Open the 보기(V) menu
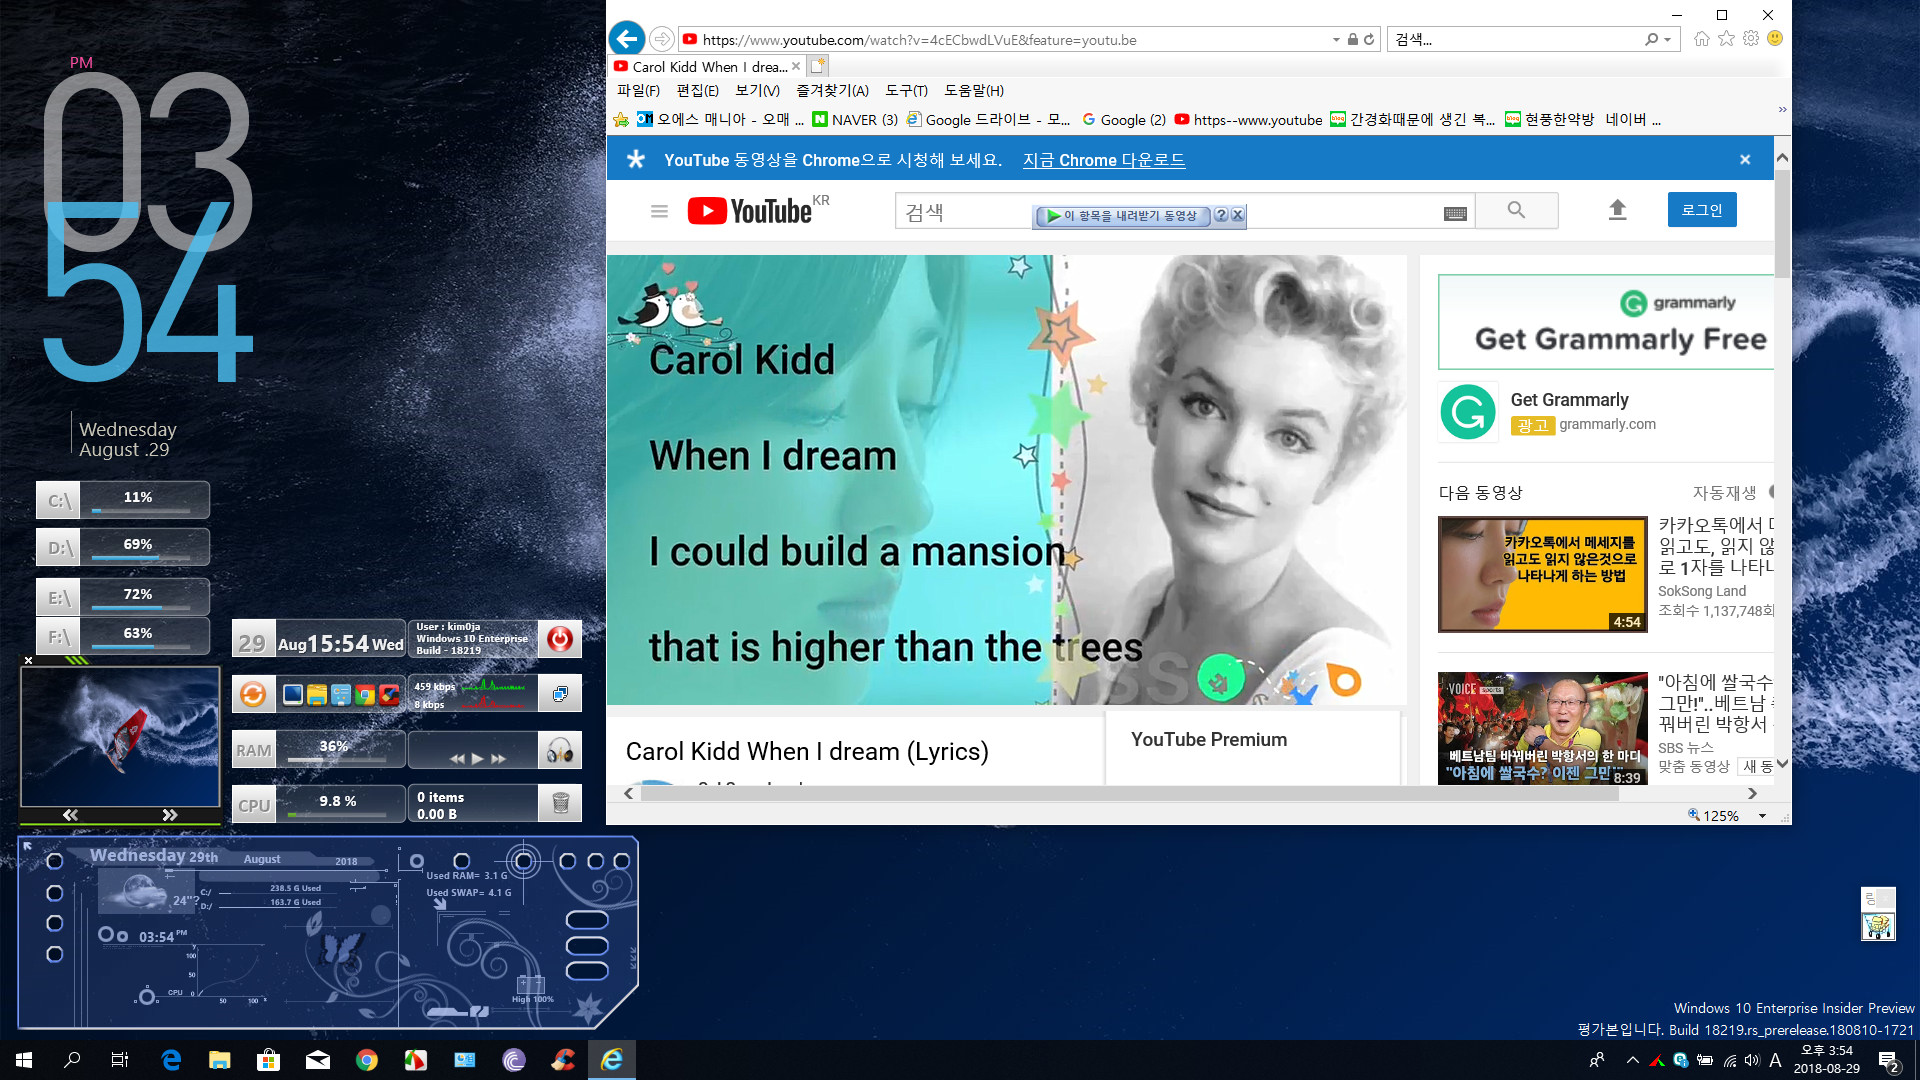 point(757,91)
